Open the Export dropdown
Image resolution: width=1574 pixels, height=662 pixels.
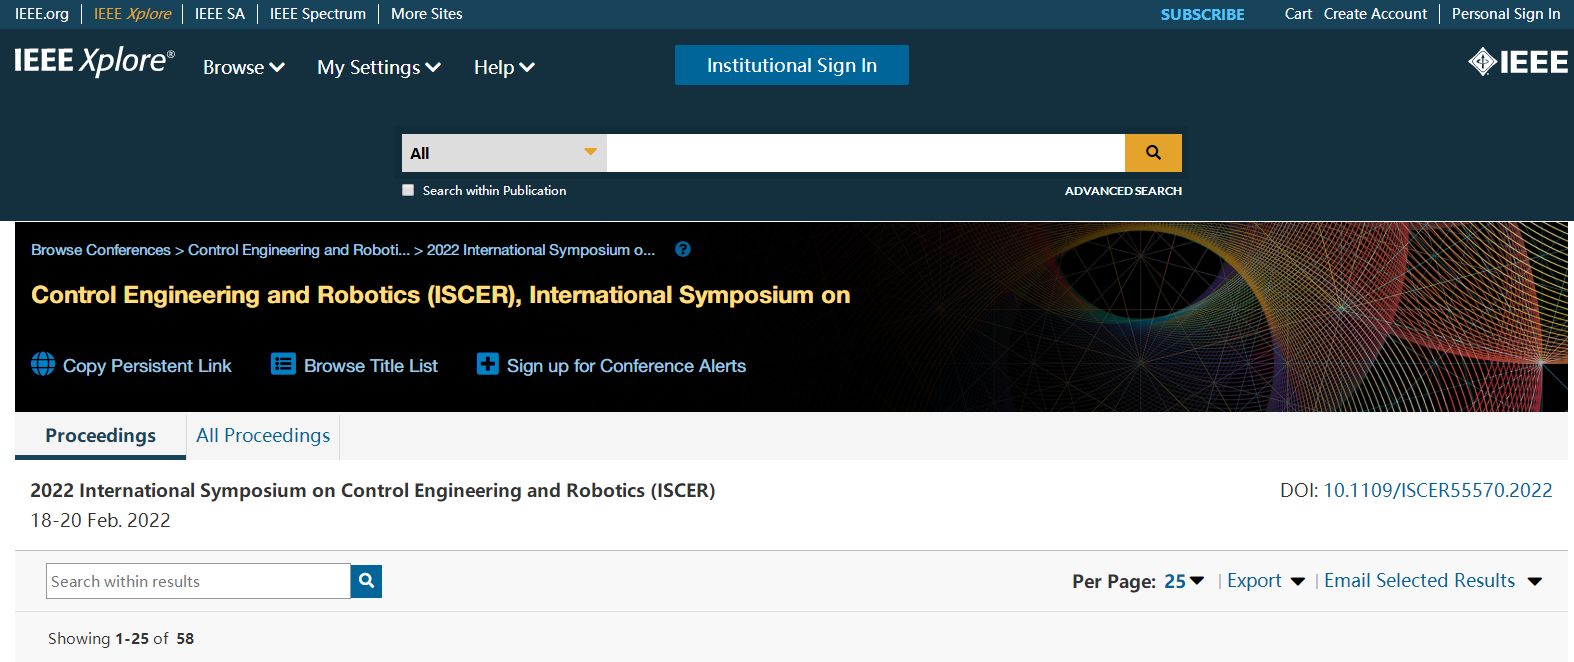1266,581
